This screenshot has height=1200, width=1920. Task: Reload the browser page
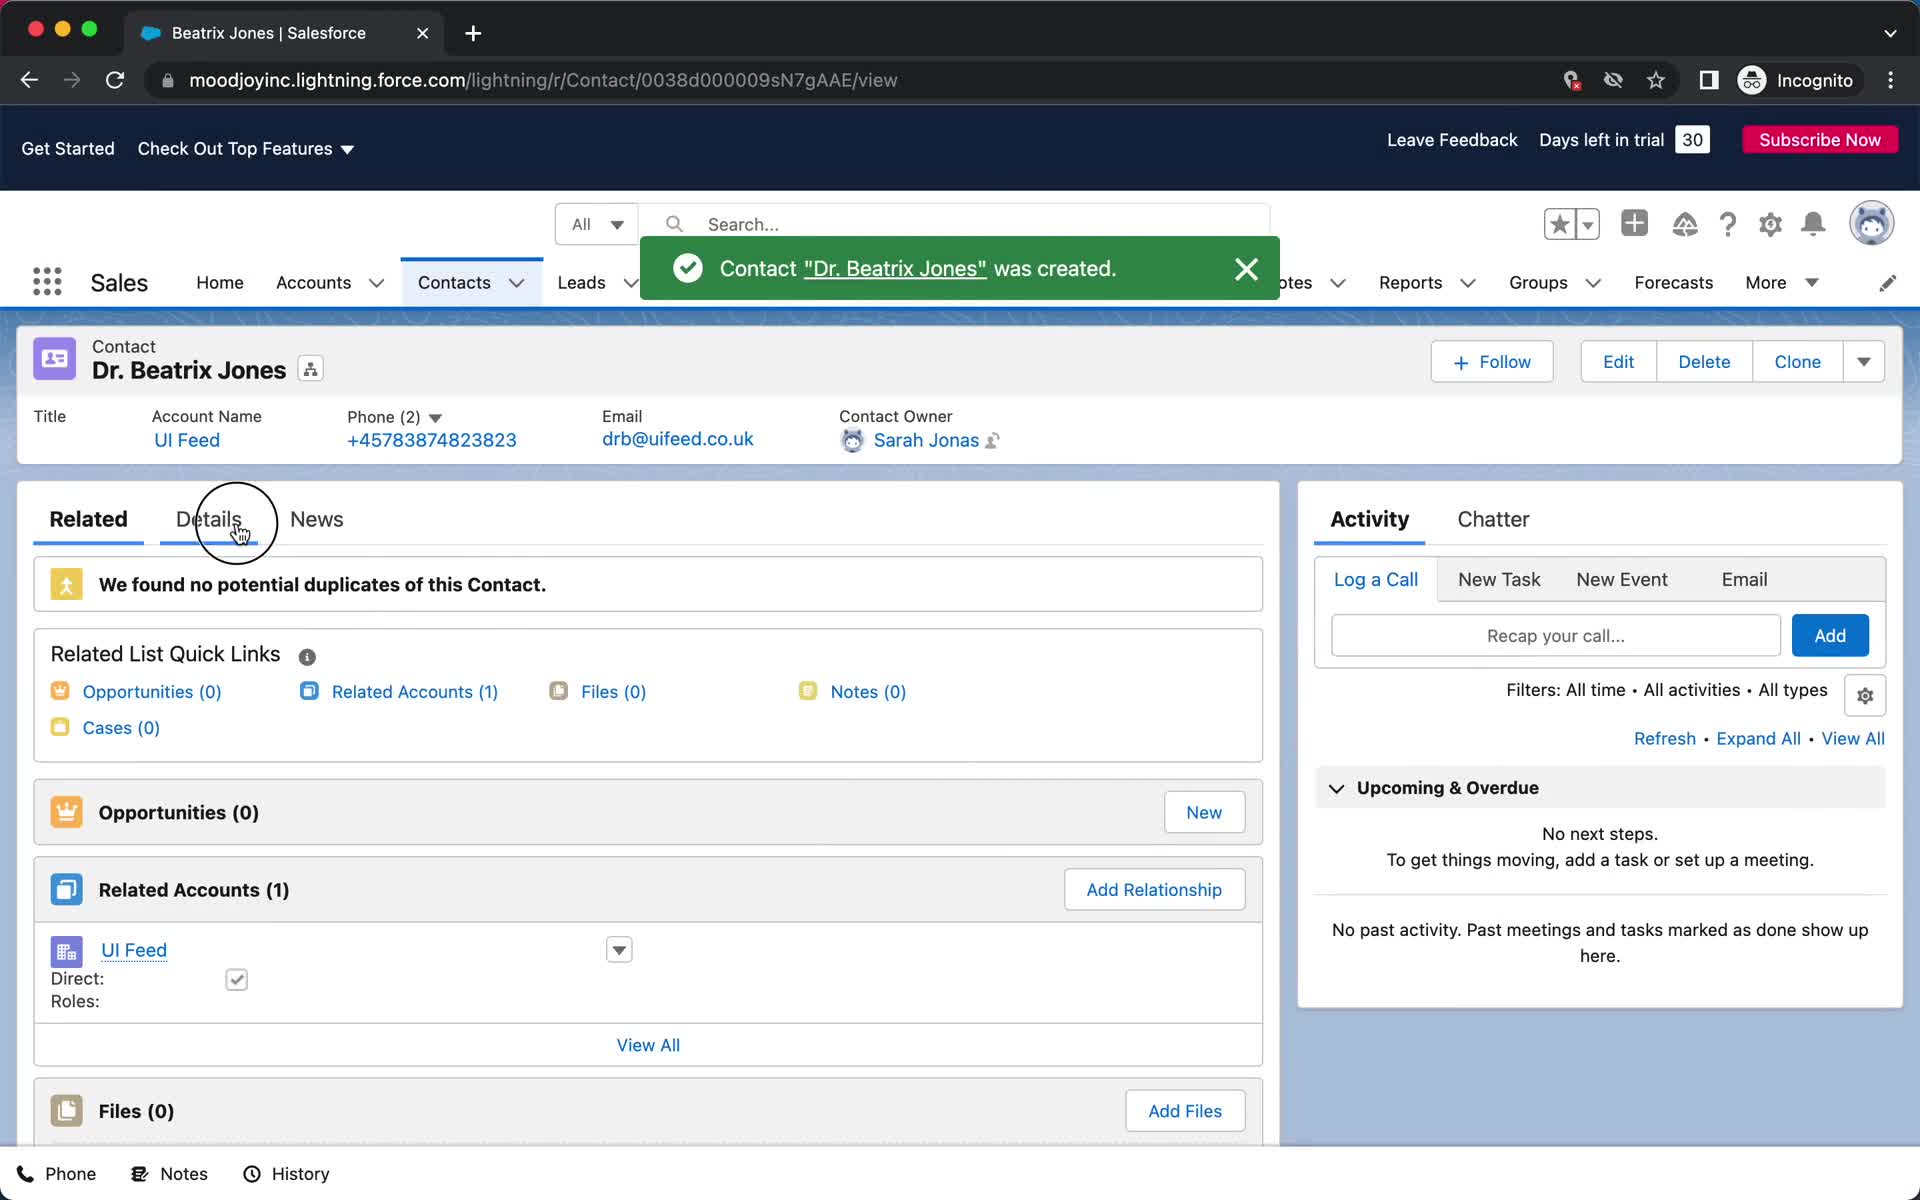(115, 80)
